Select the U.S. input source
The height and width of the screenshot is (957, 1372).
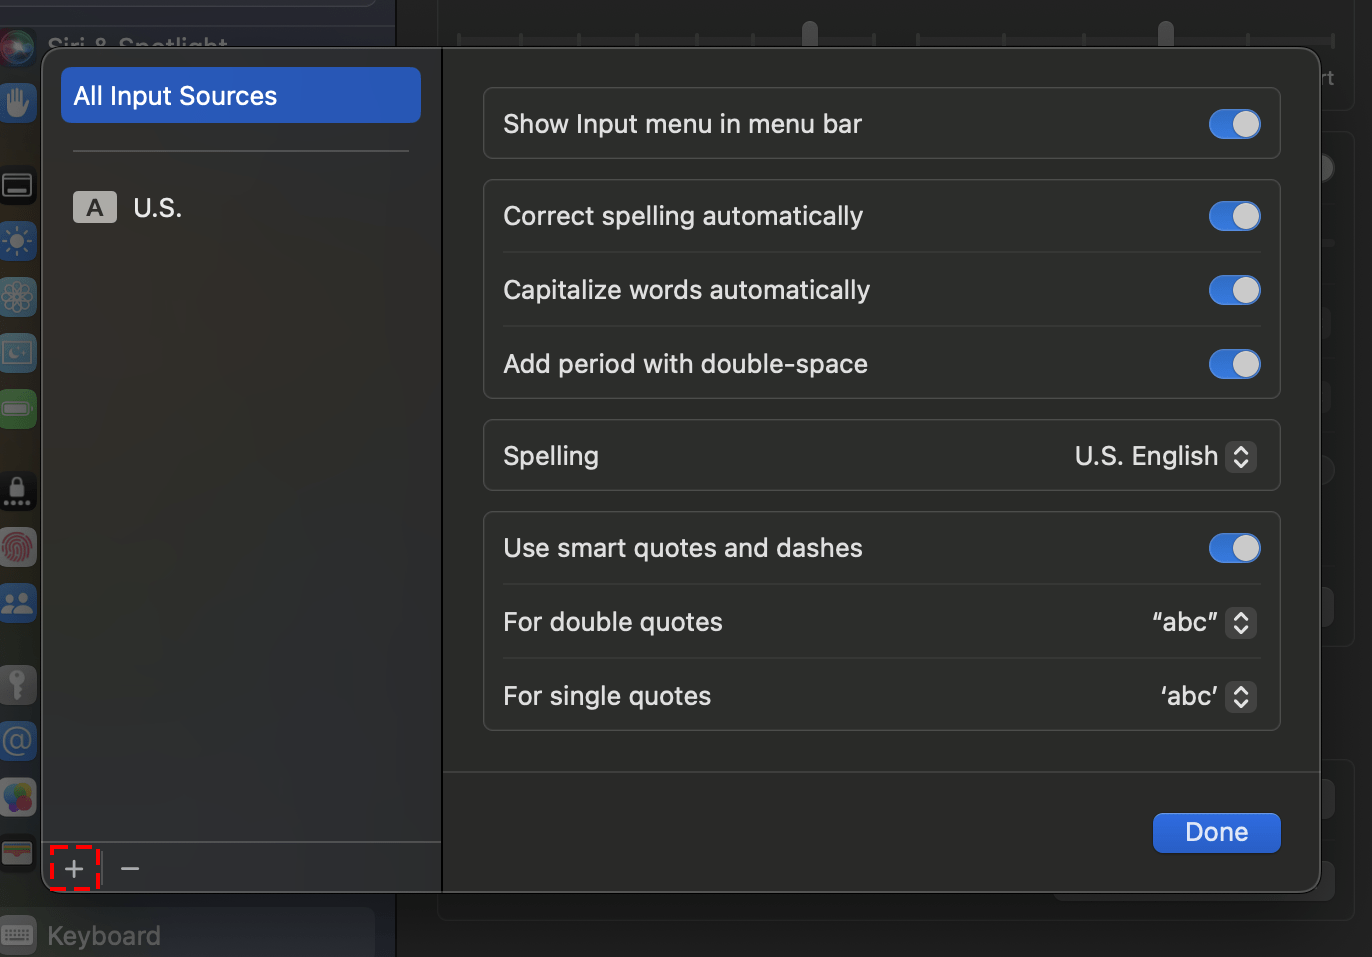tap(157, 208)
